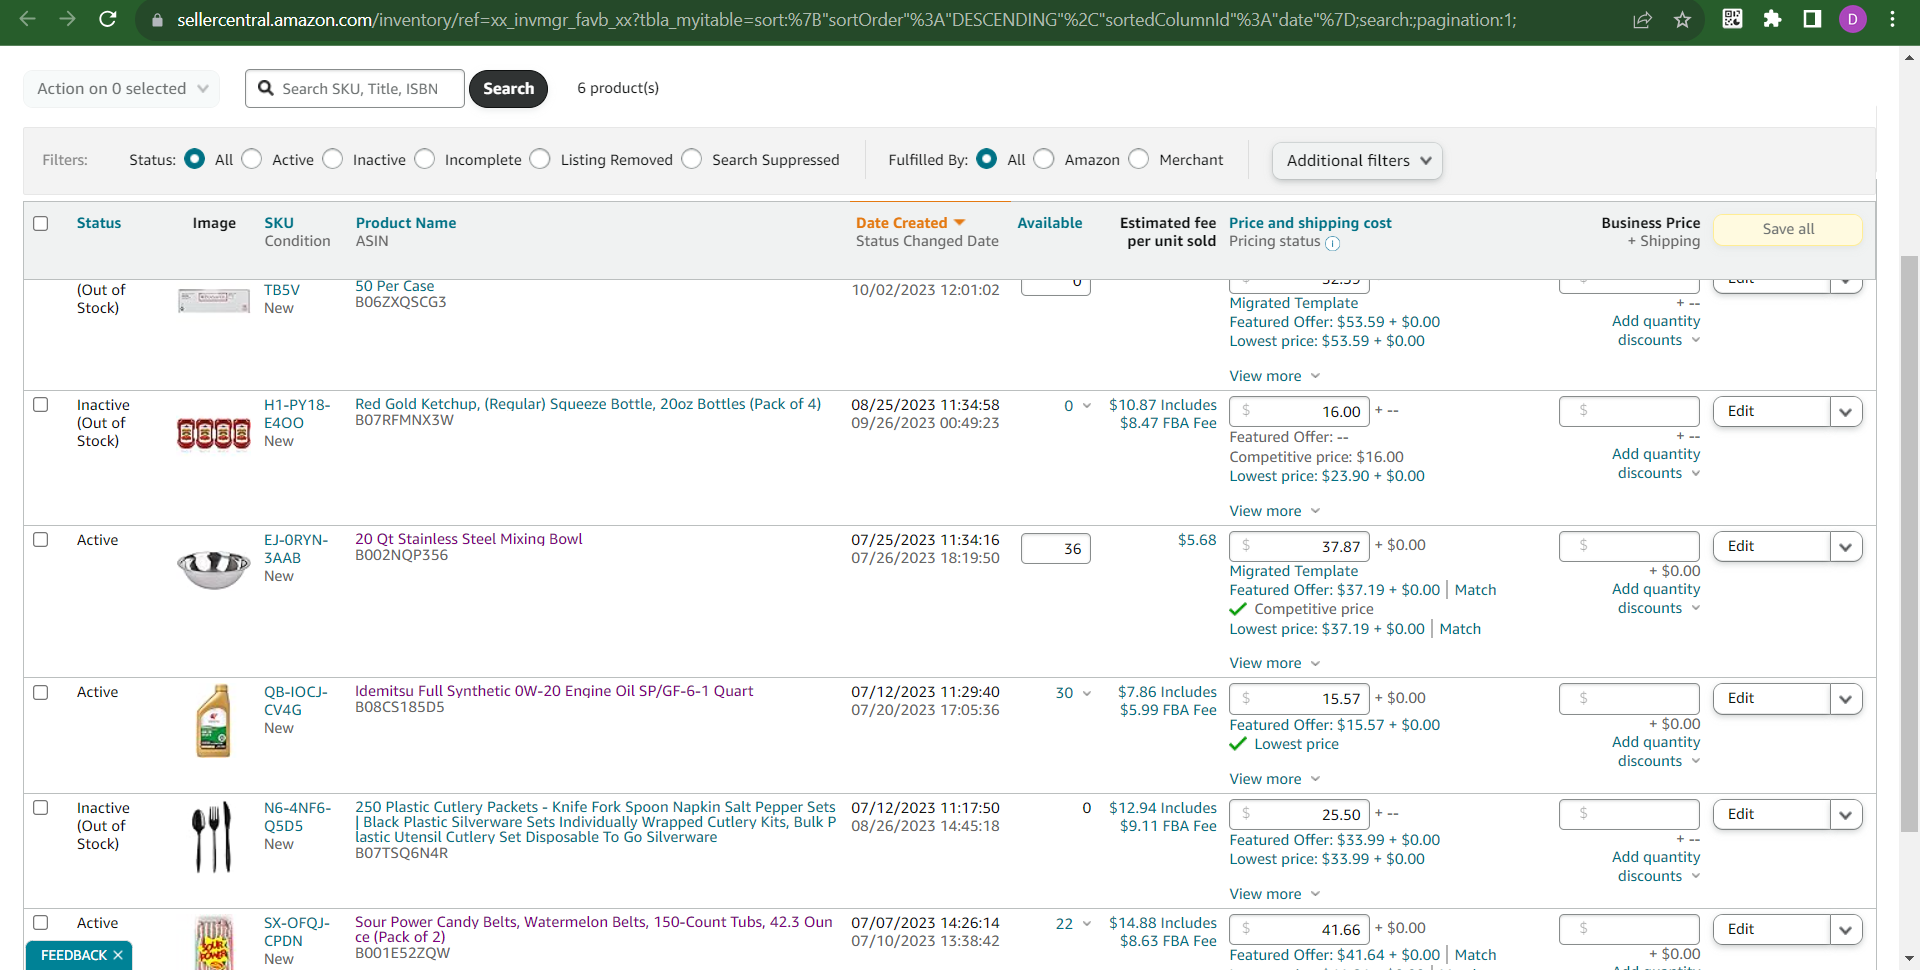1920x970 pixels.
Task: Sort the table by Product Name
Action: tap(406, 223)
